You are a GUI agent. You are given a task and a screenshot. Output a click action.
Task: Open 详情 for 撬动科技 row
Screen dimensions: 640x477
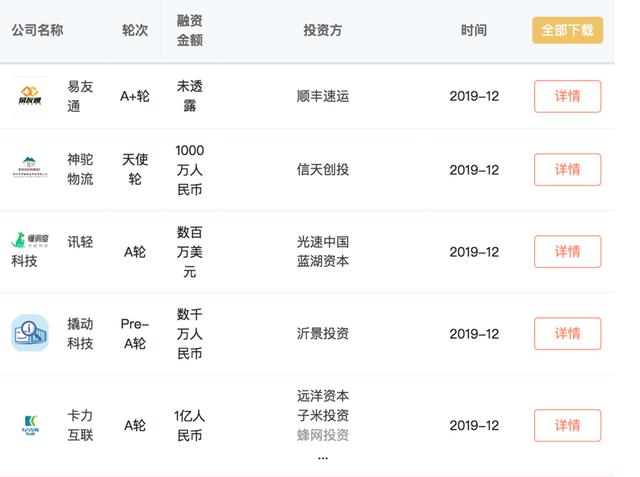(567, 334)
